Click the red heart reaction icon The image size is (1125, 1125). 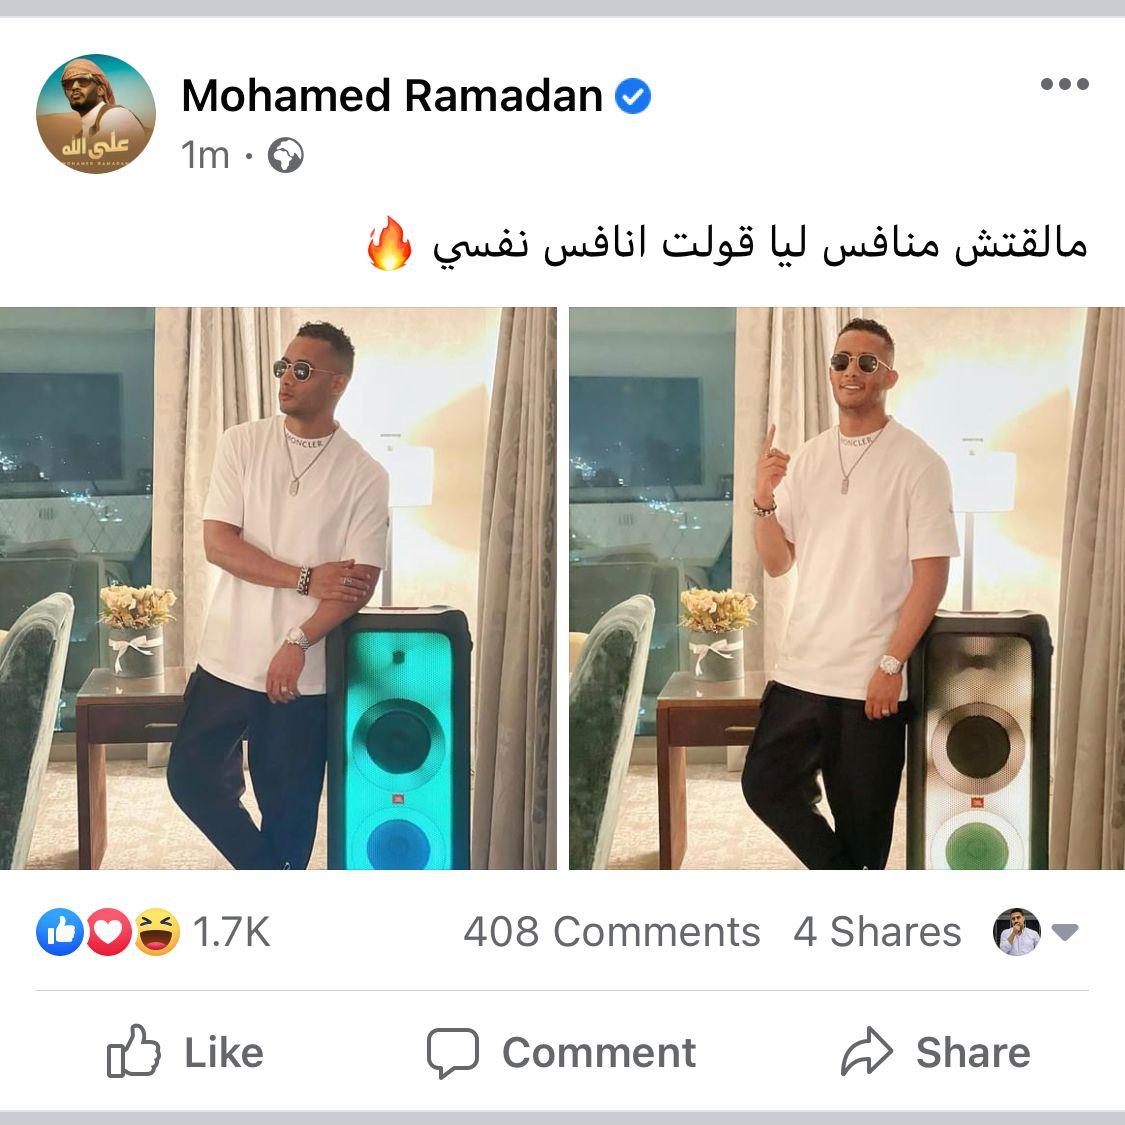click(x=108, y=932)
